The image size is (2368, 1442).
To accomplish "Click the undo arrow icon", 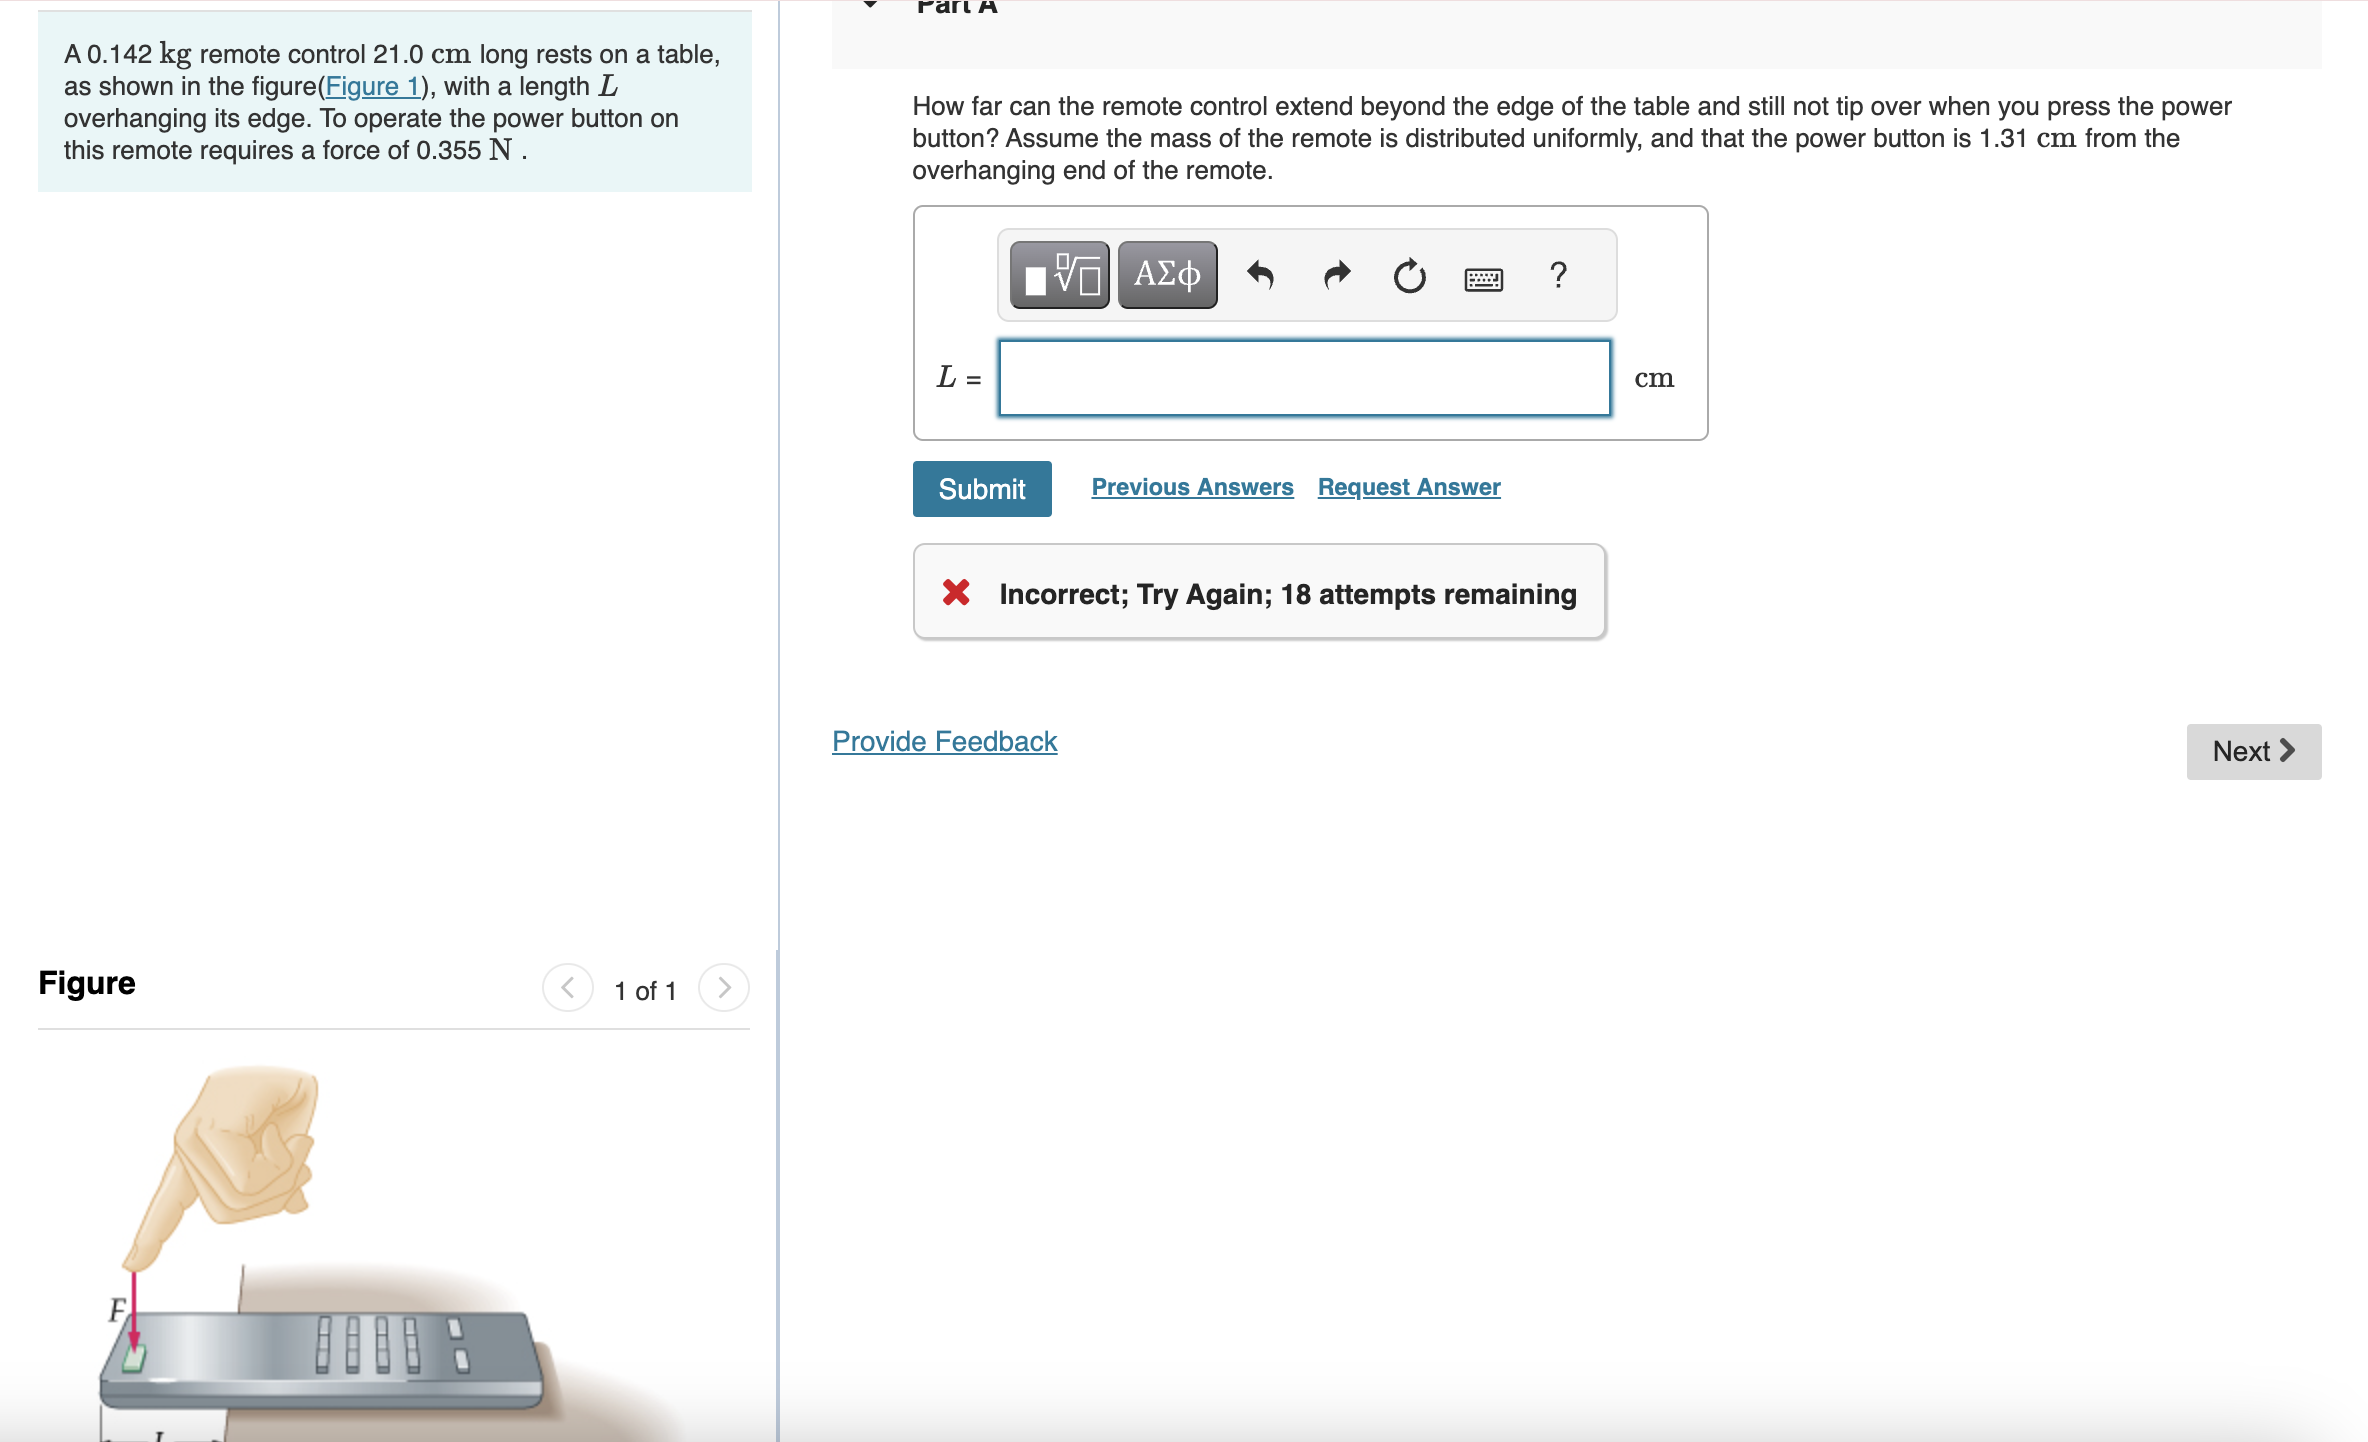I will tap(1260, 275).
